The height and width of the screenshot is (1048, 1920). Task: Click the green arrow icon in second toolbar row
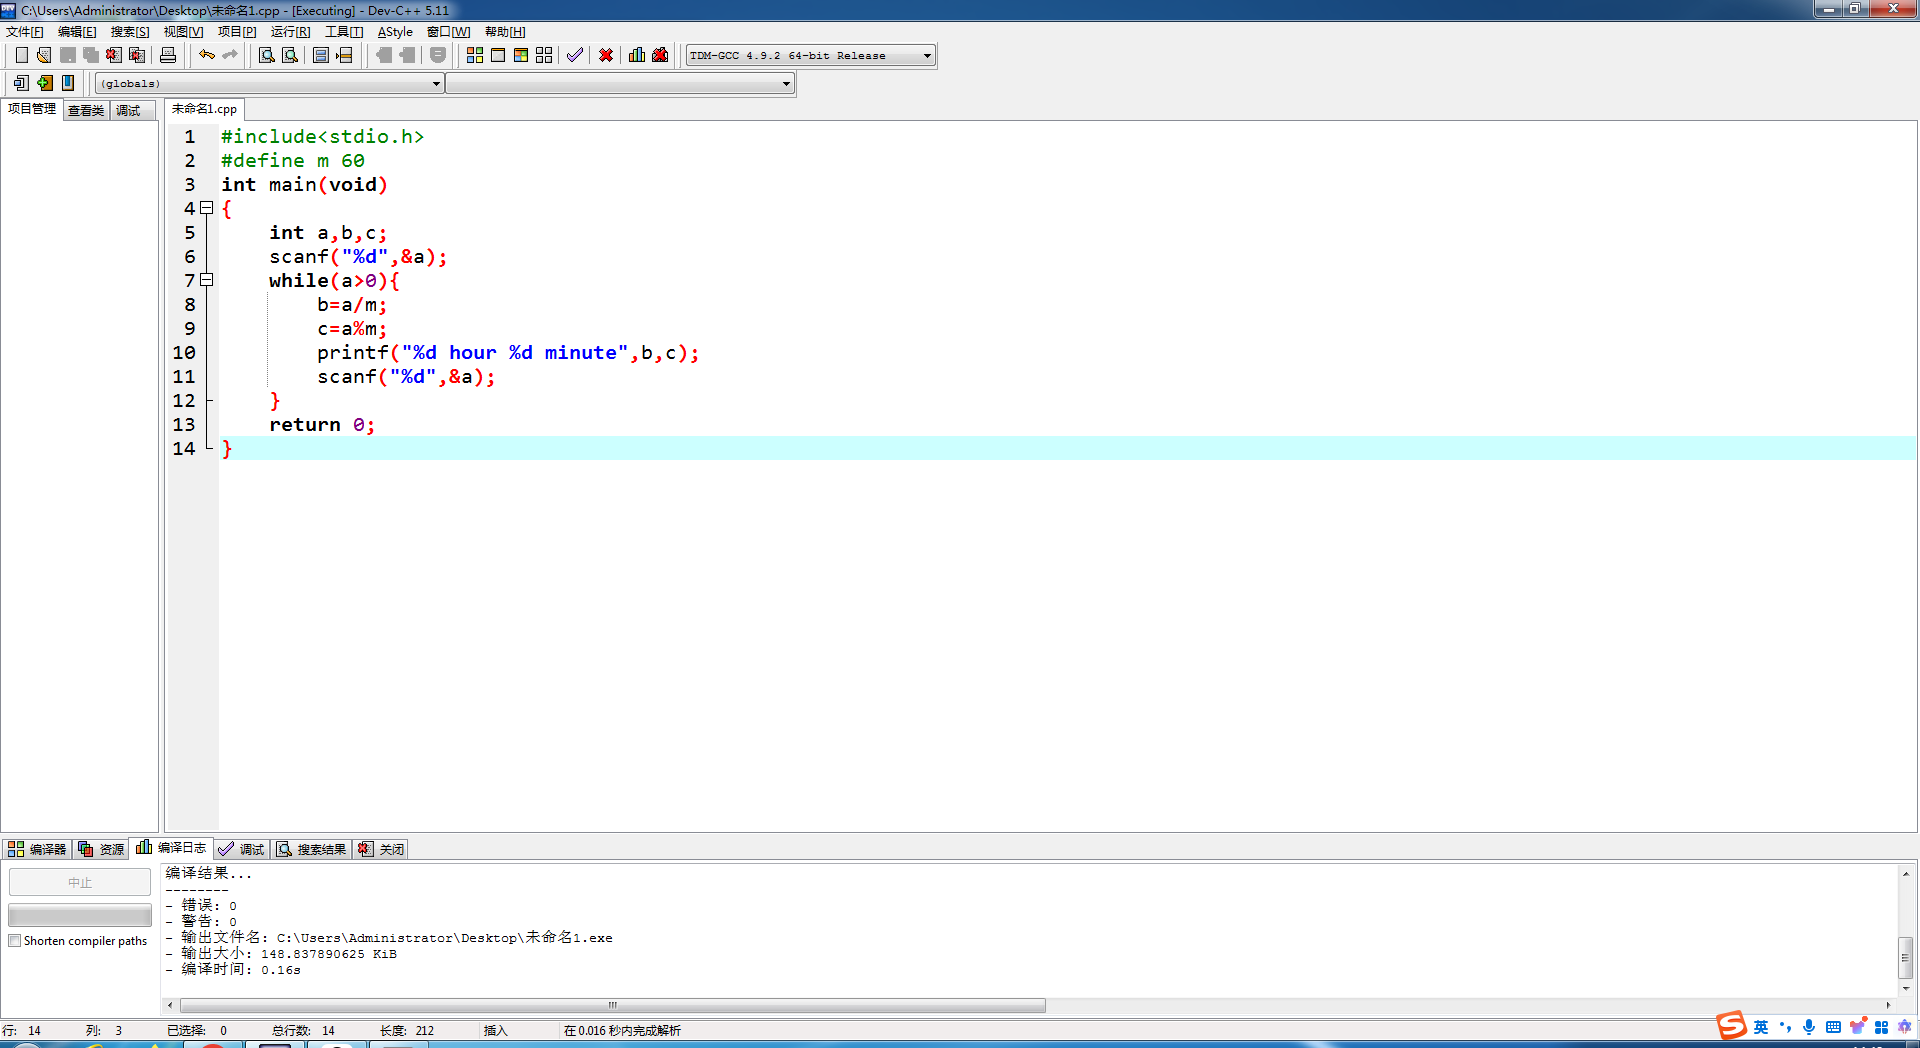coord(45,83)
